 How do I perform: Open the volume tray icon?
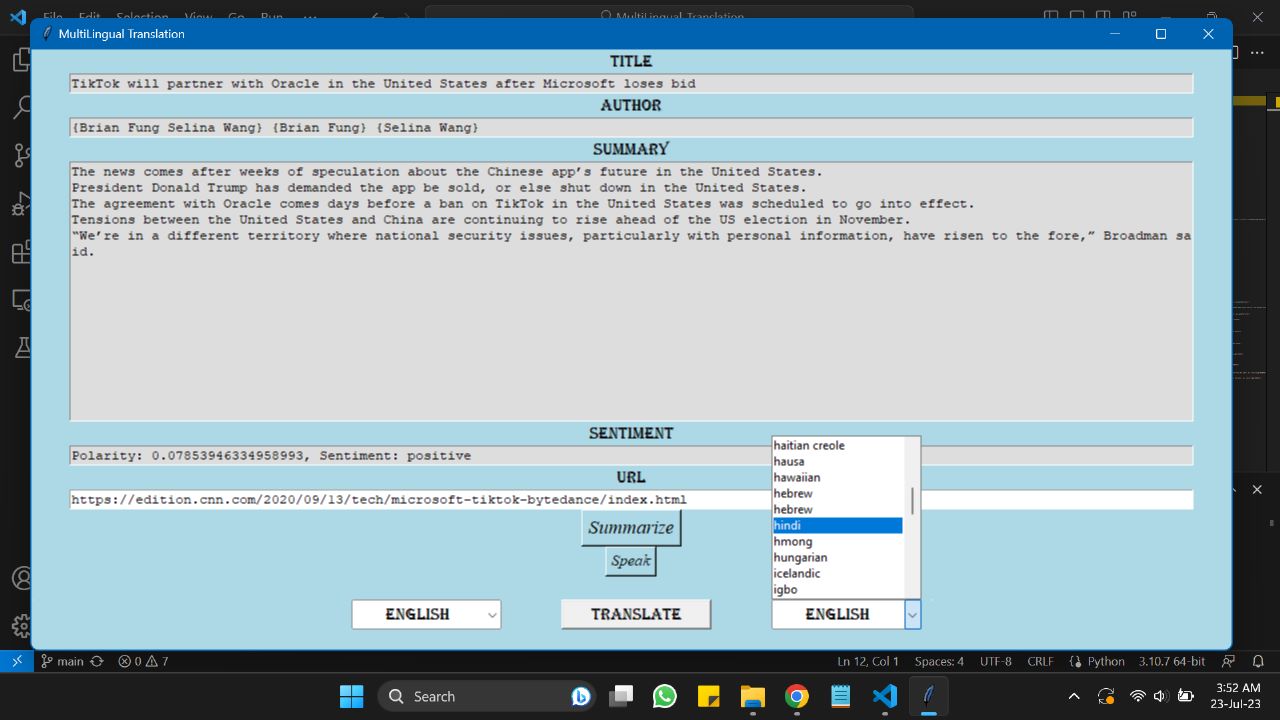click(x=1161, y=696)
